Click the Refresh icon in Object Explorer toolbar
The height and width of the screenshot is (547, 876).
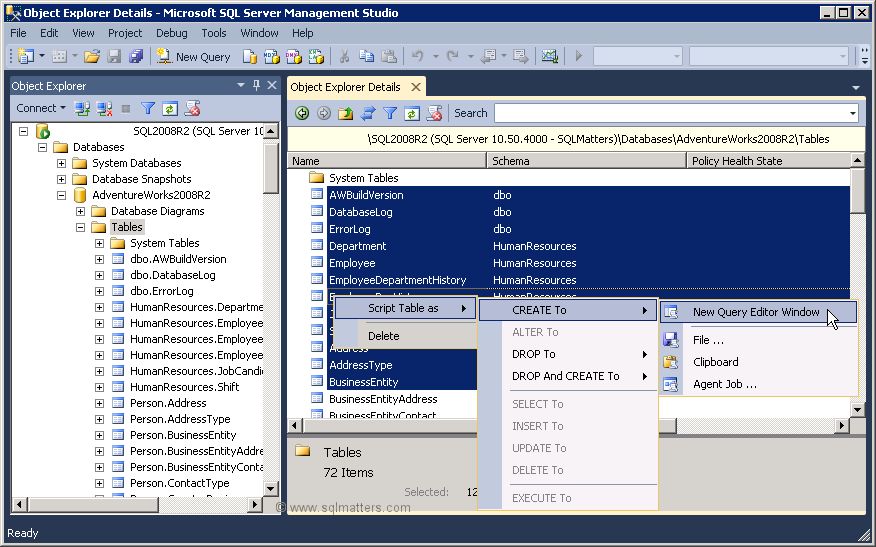(170, 108)
